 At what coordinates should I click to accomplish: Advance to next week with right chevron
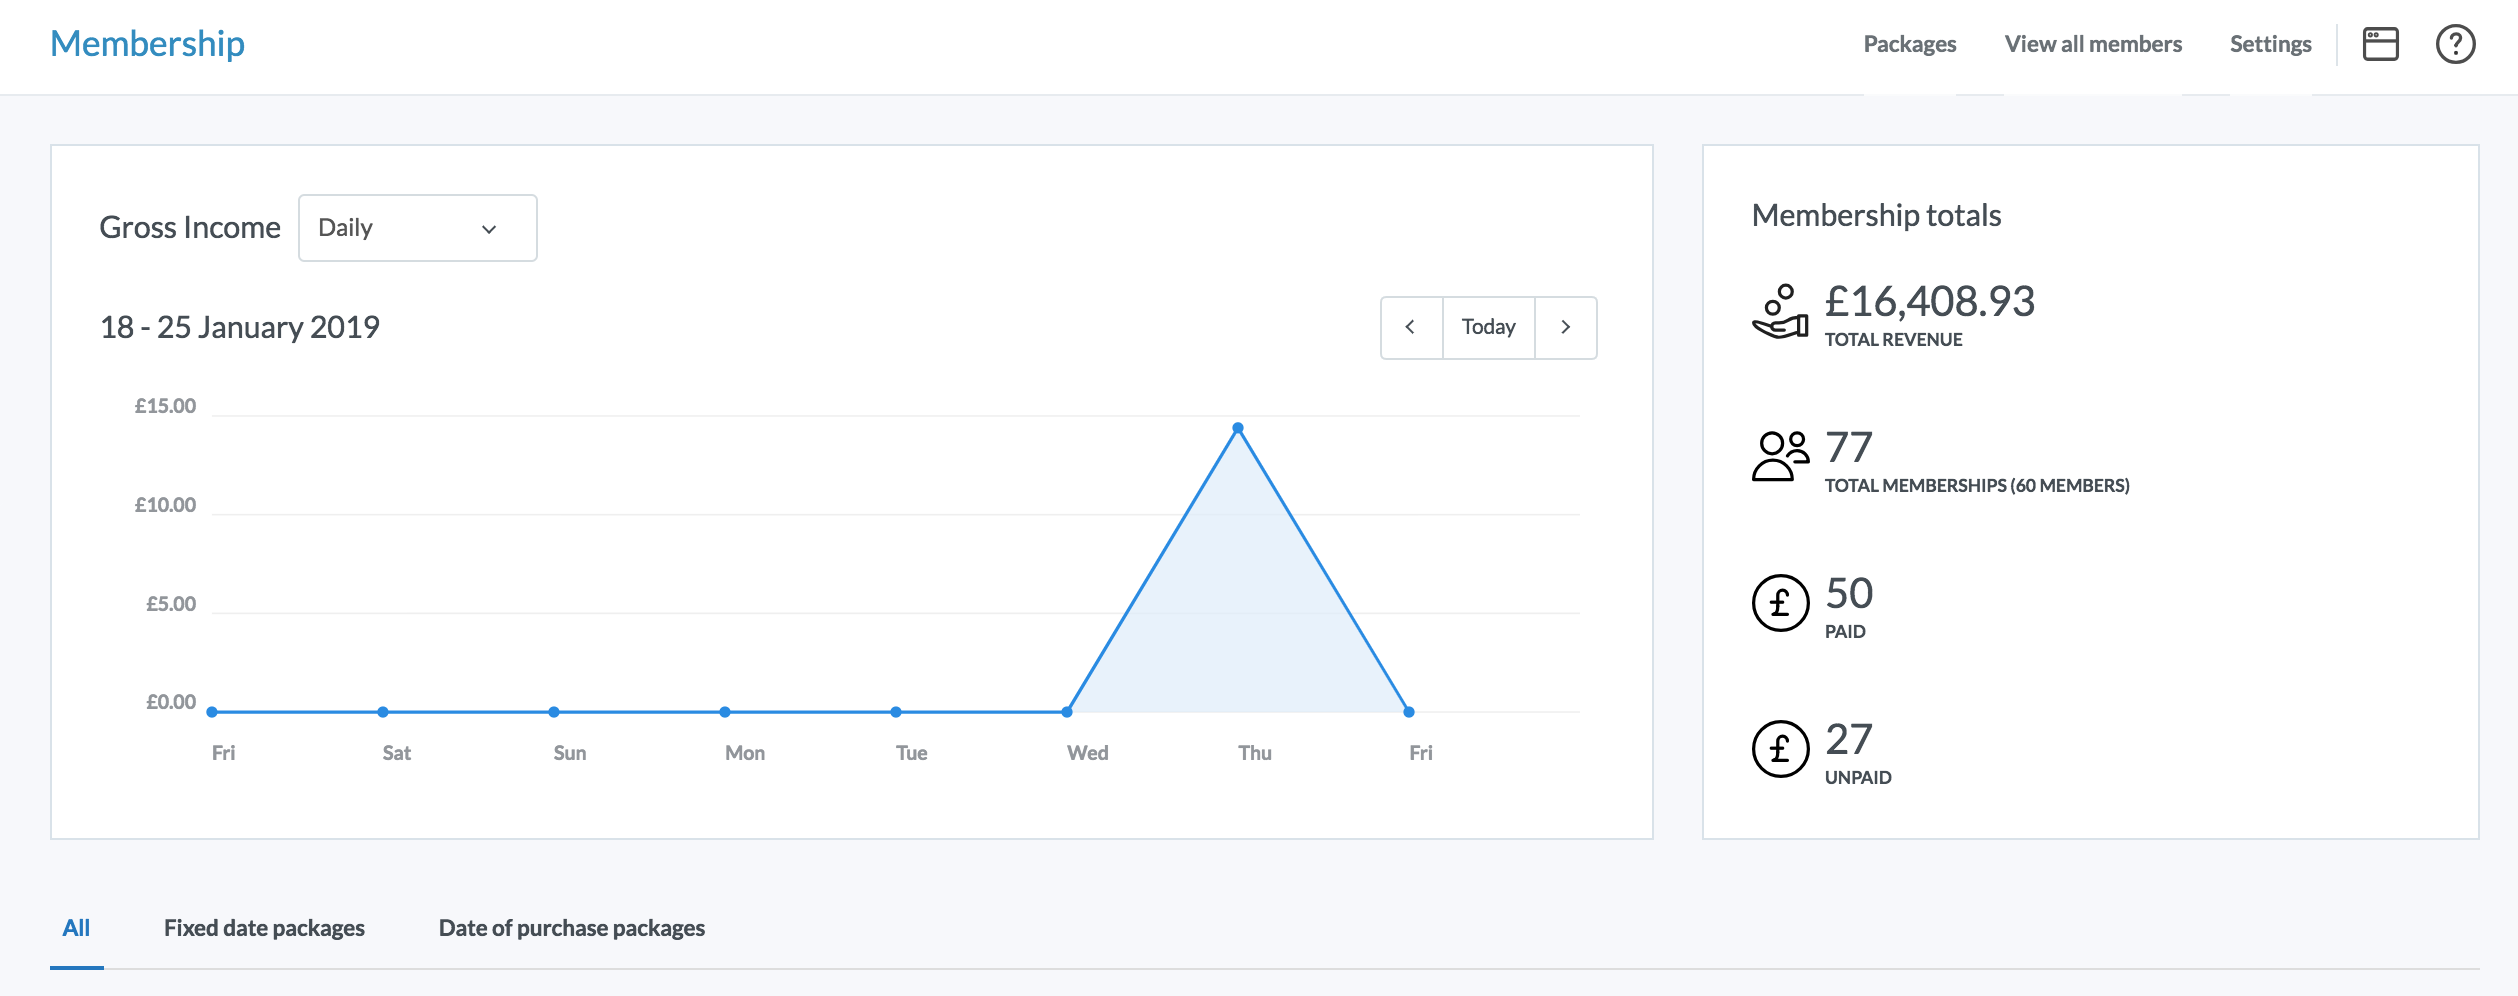[1565, 327]
